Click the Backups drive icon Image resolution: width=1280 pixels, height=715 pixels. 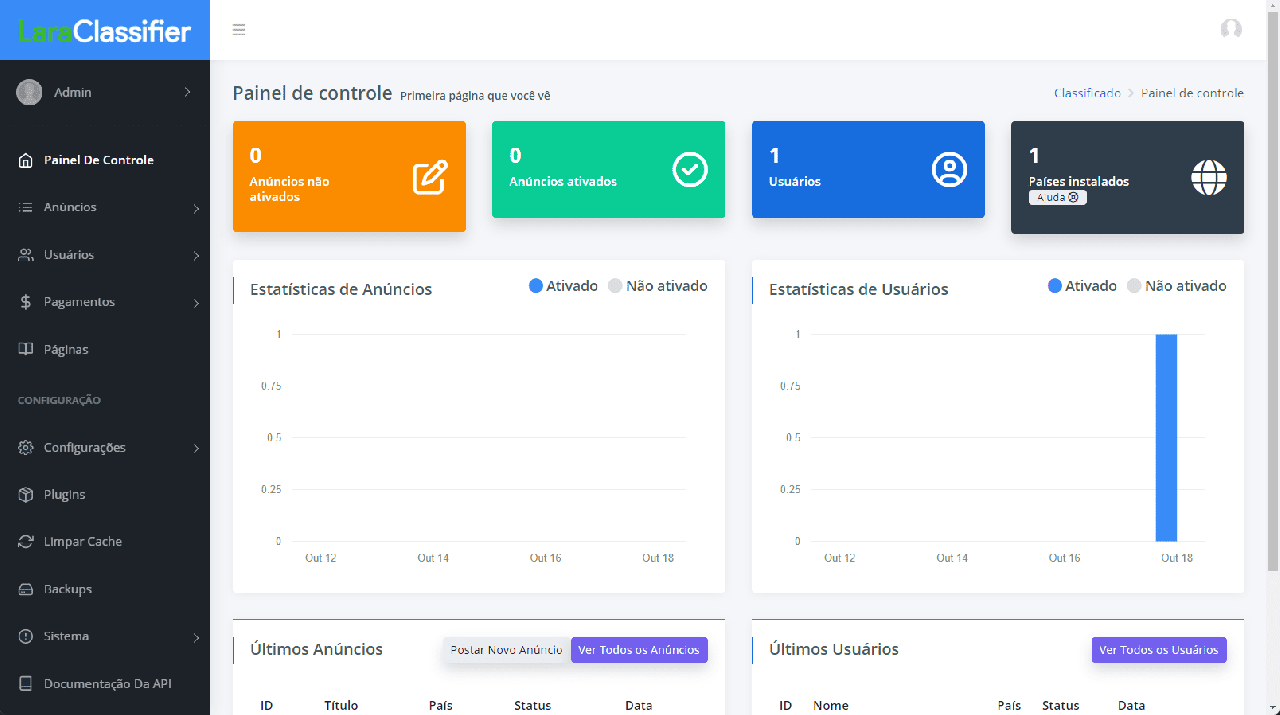[x=26, y=589]
